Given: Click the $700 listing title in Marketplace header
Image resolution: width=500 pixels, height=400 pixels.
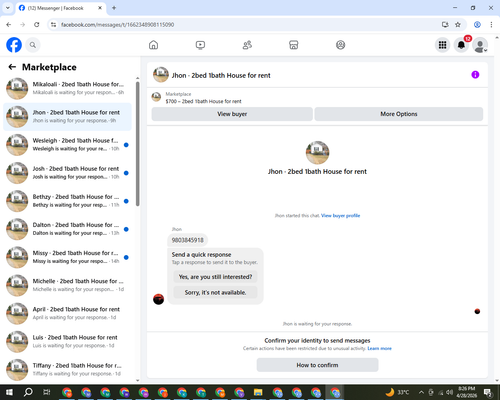Looking at the screenshot, I should click(203, 101).
